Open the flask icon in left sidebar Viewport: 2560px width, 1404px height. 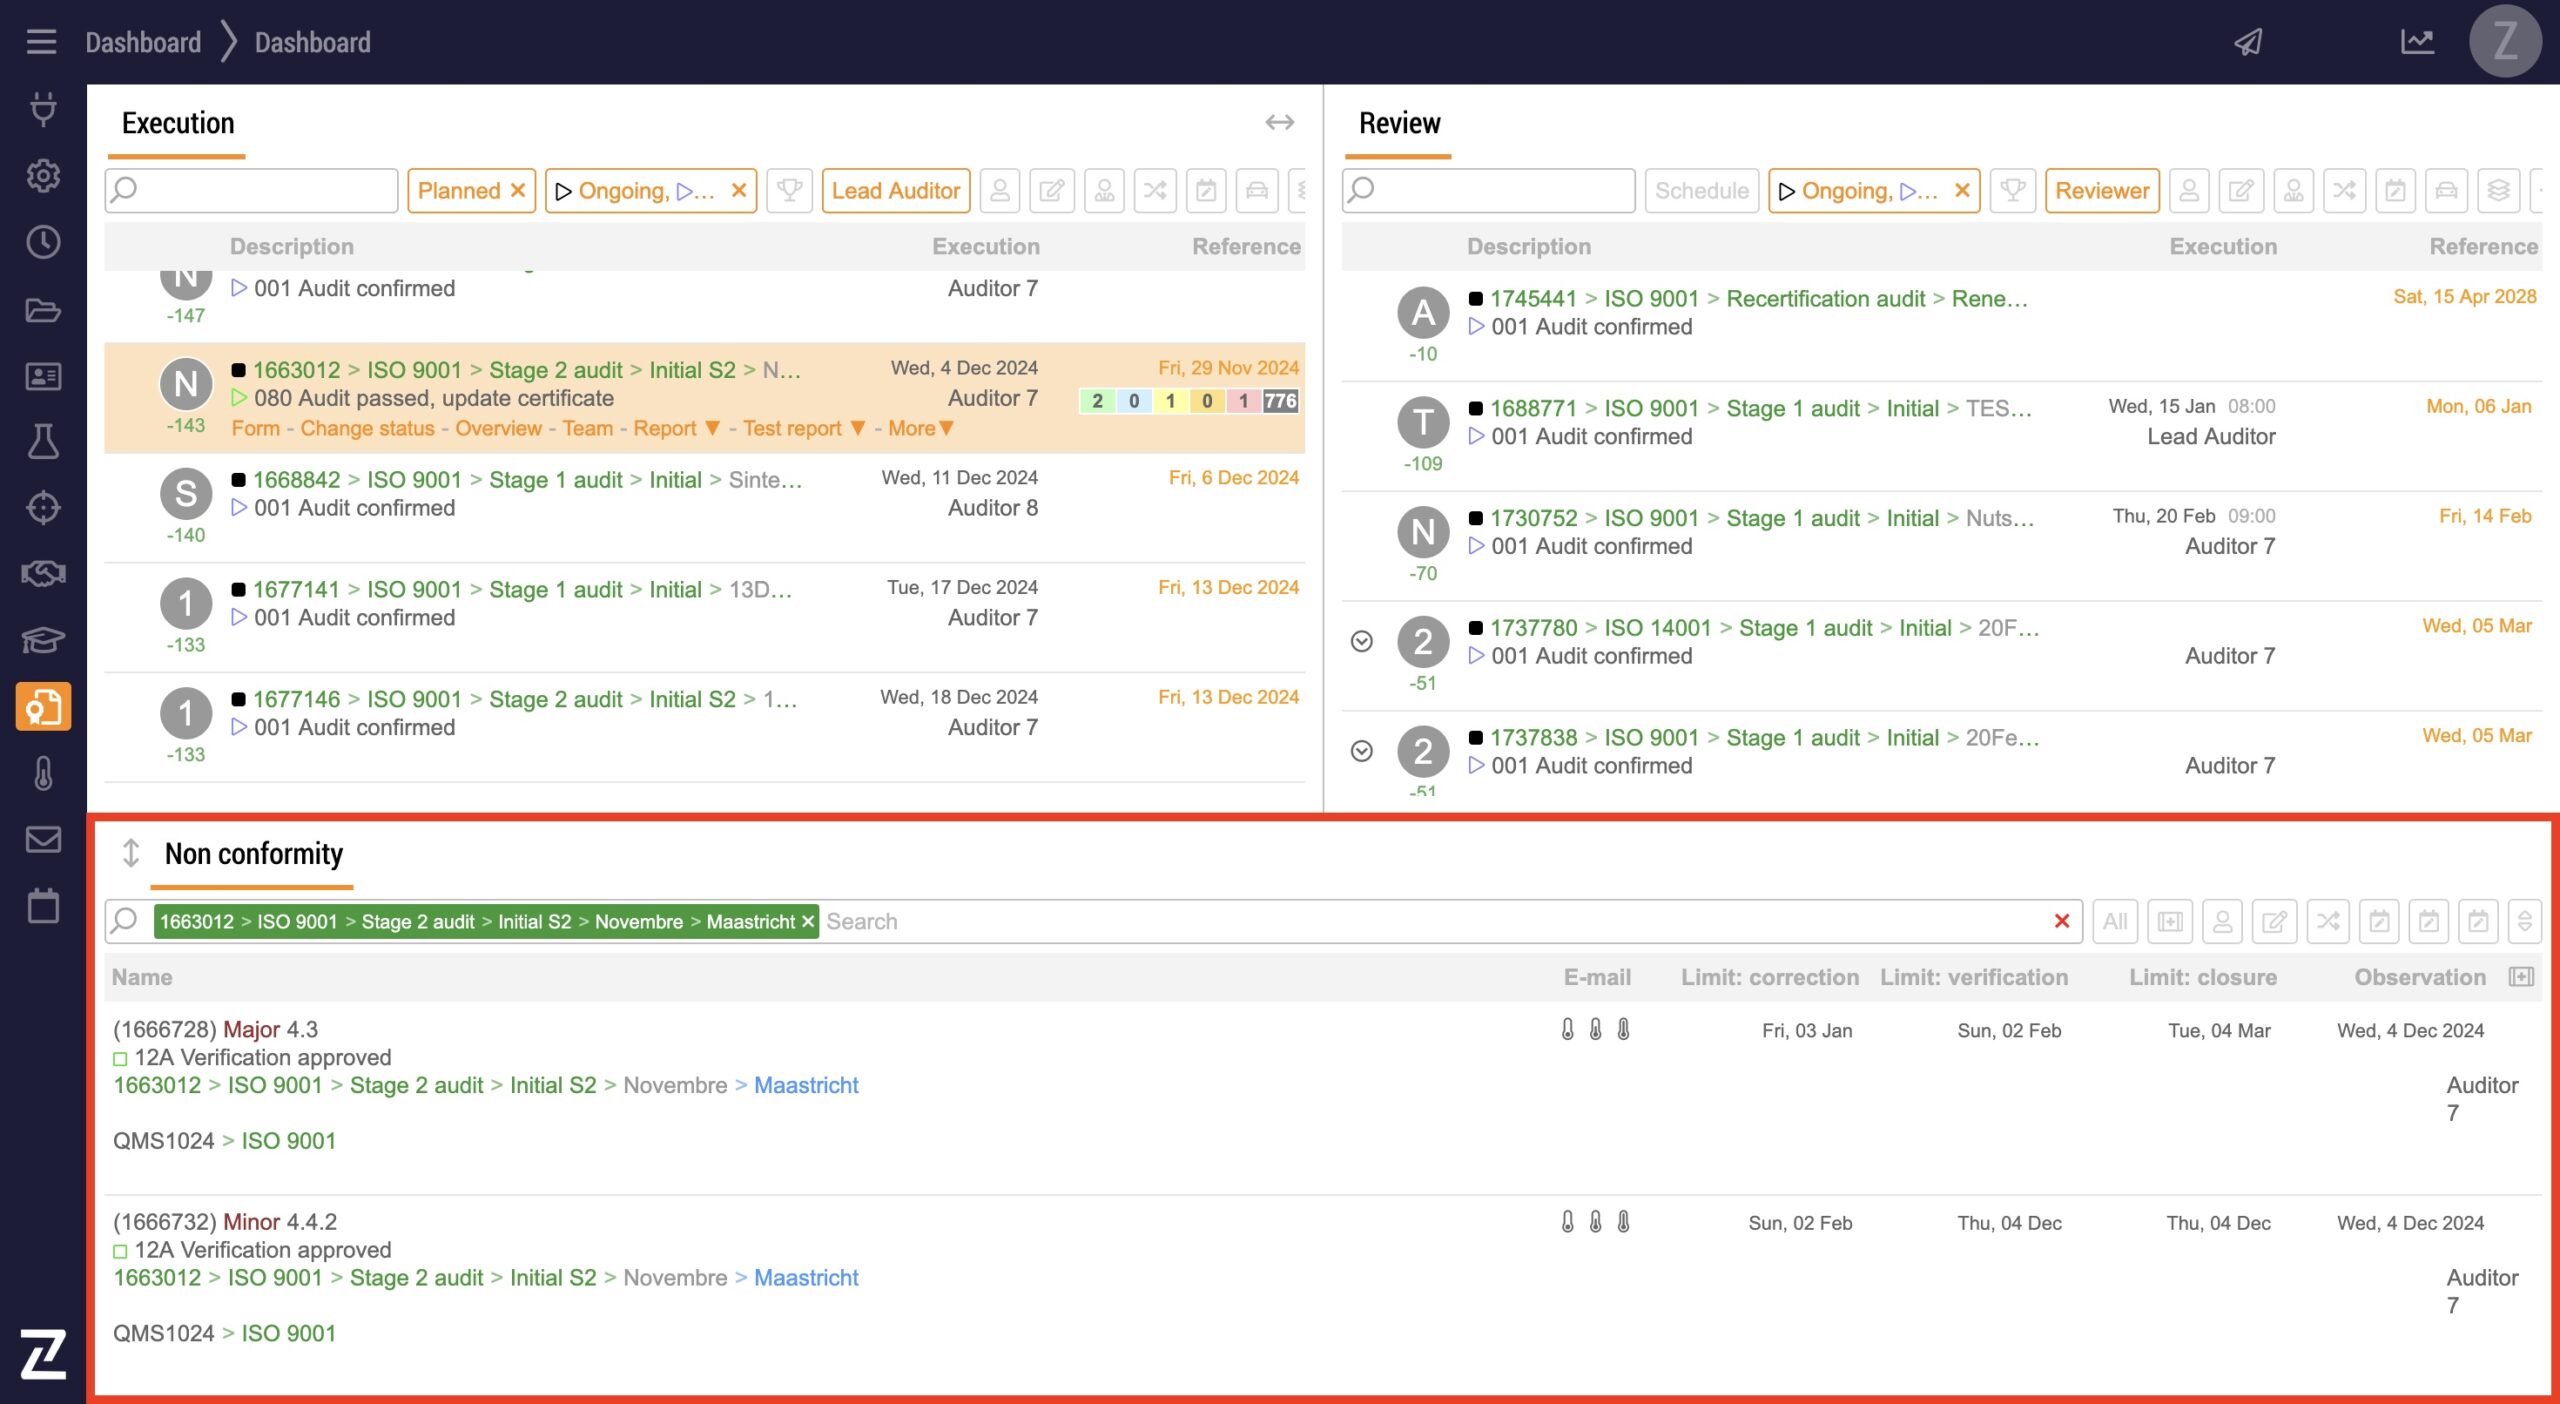[43, 441]
